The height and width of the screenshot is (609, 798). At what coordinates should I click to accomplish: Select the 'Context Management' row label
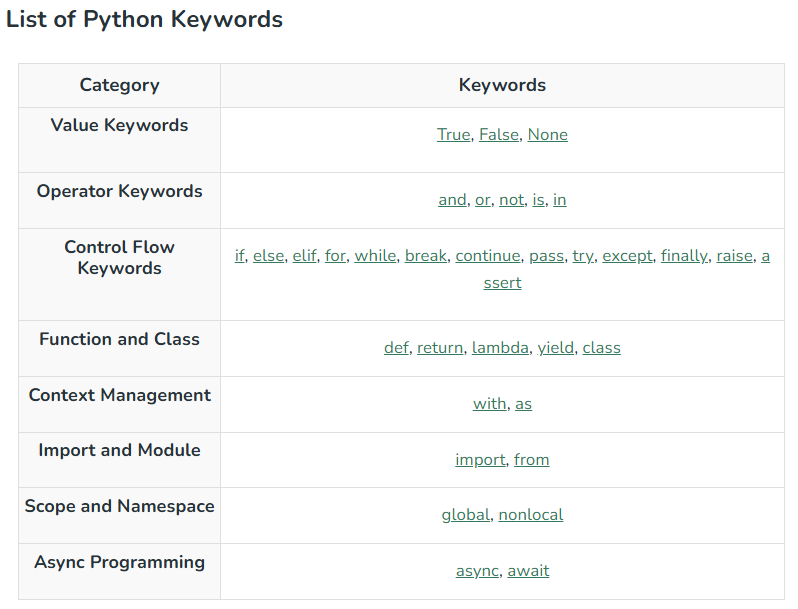pos(120,395)
